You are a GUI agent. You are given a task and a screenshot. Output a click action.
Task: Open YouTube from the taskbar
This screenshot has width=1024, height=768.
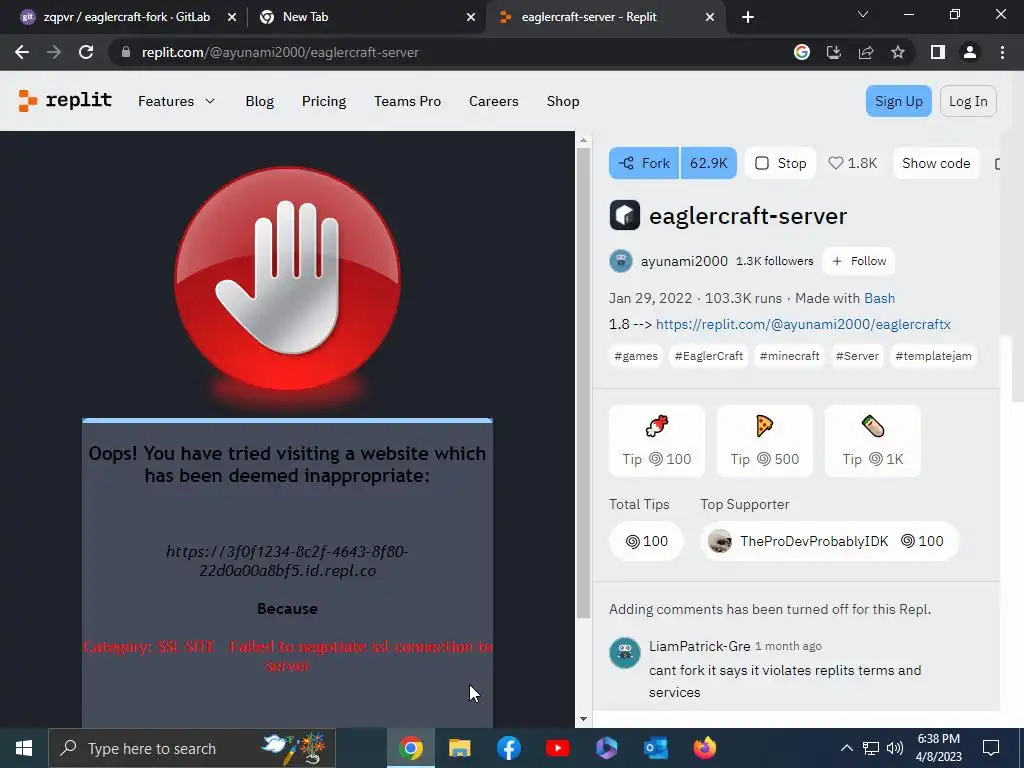[x=558, y=748]
